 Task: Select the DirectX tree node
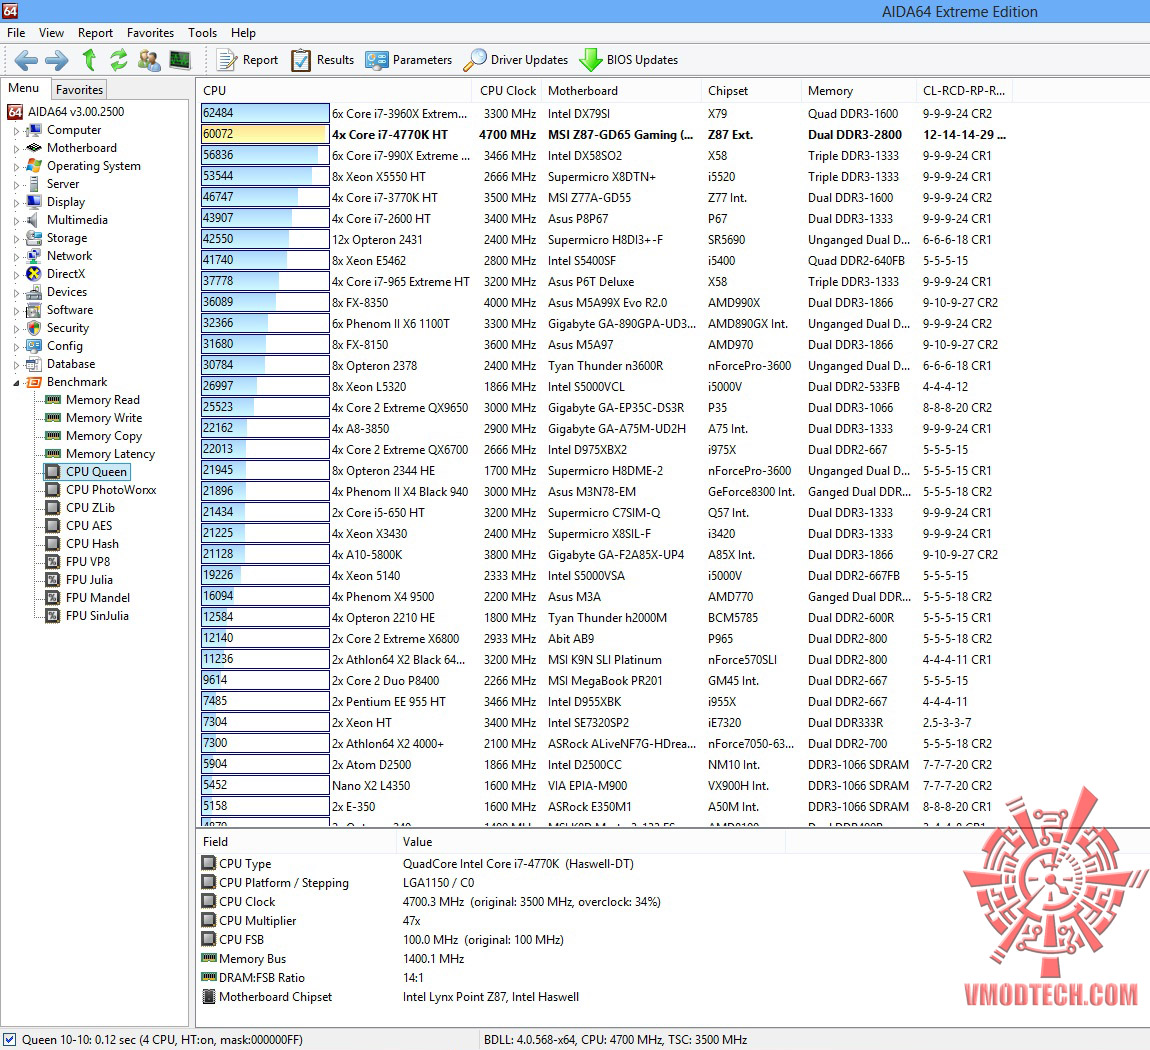point(65,273)
